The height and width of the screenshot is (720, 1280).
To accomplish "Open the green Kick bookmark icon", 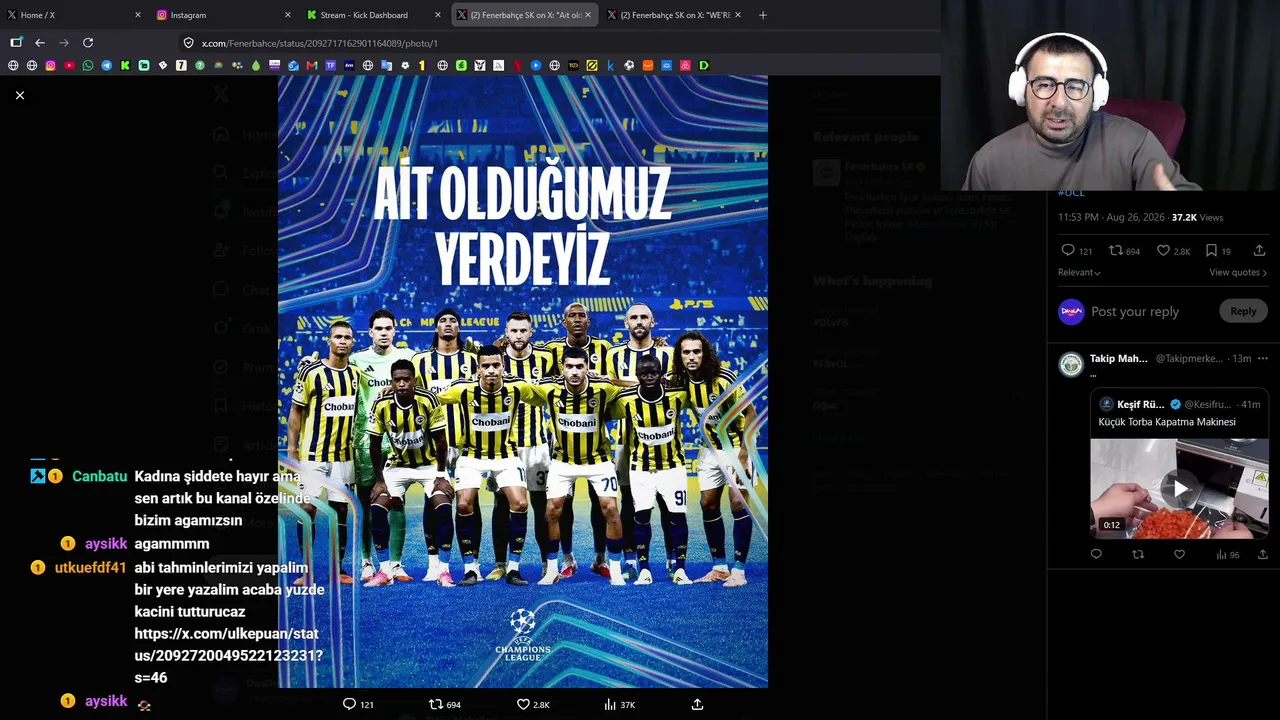I will pyautogui.click(x=125, y=65).
